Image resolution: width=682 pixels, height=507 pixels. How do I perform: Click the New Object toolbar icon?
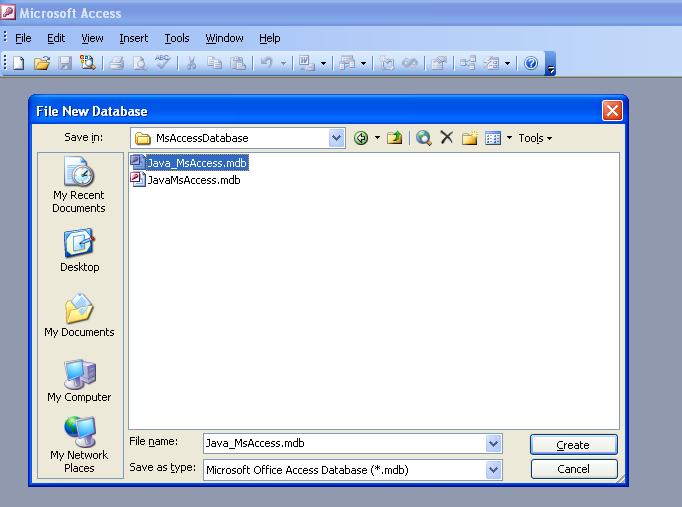tap(491, 63)
